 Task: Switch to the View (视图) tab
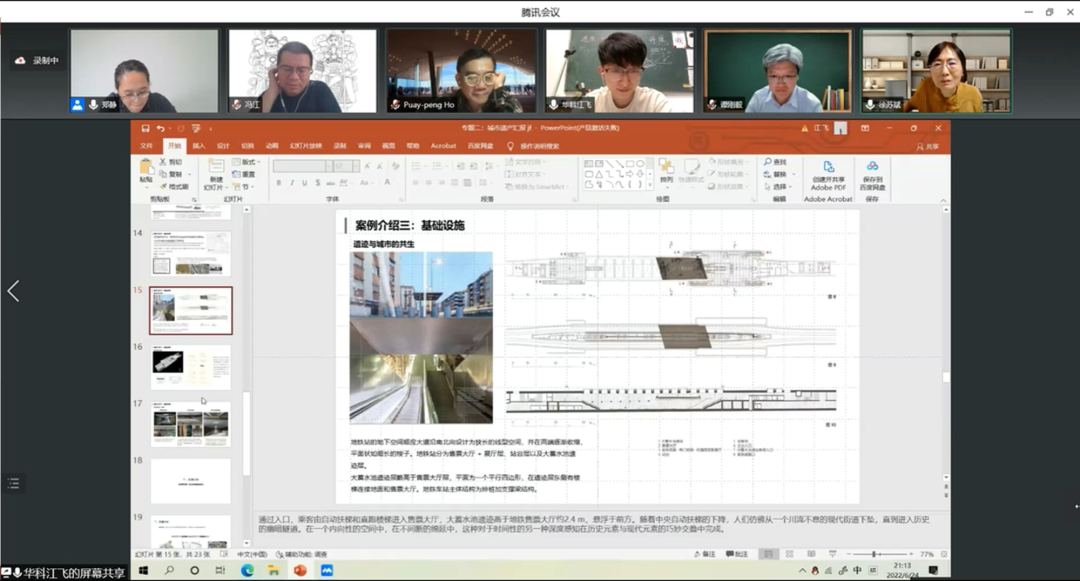coord(388,146)
